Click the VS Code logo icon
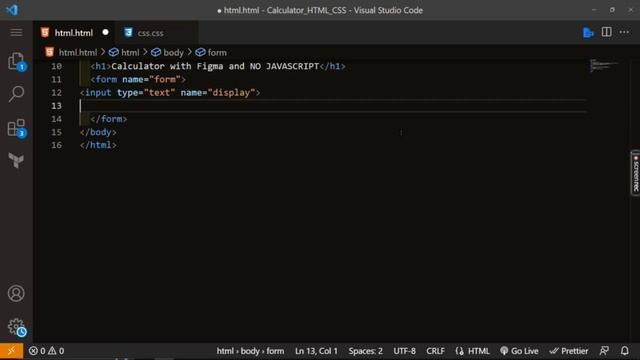Viewport: 640px width, 360px height. pos(12,10)
